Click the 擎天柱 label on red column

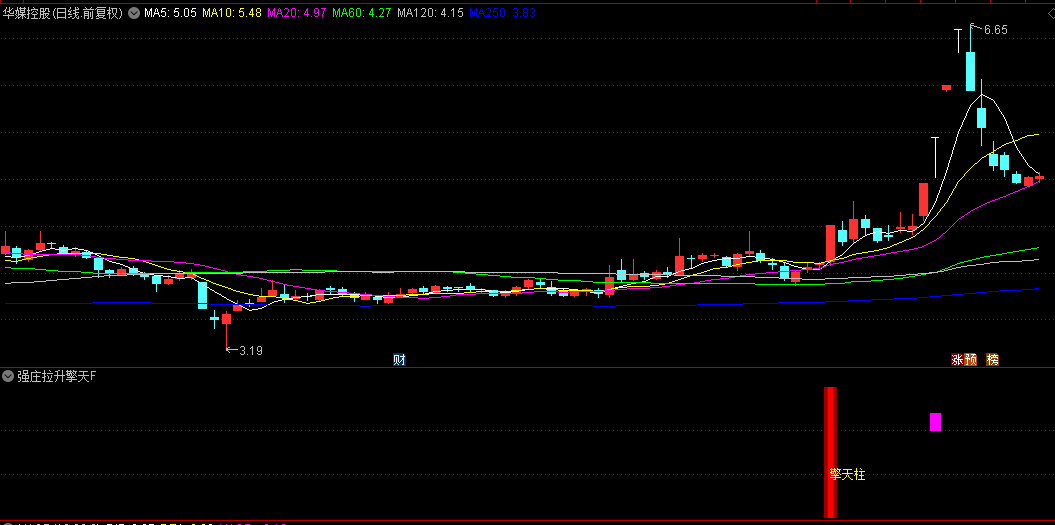click(x=847, y=475)
